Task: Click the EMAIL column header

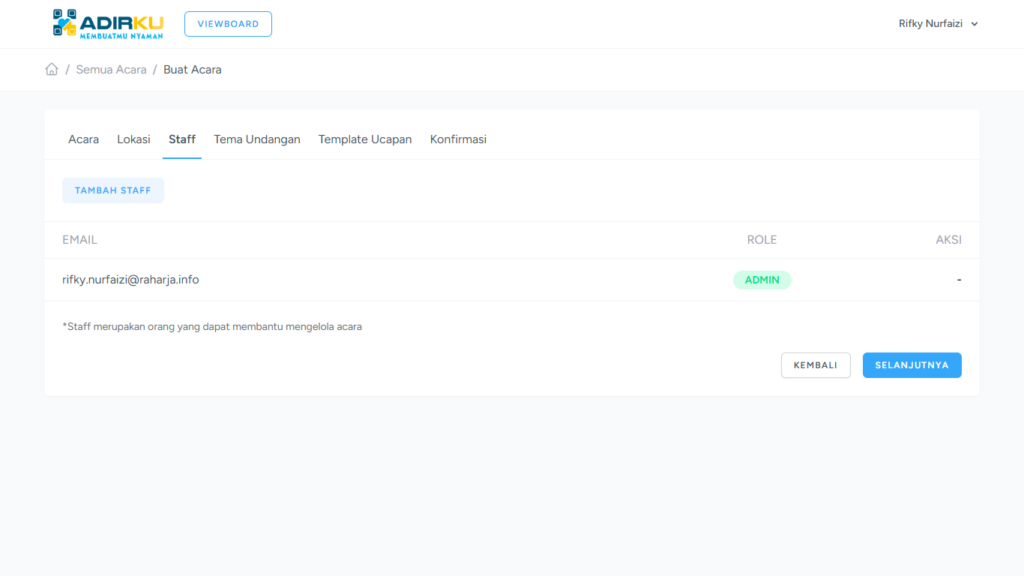Action: (80, 240)
